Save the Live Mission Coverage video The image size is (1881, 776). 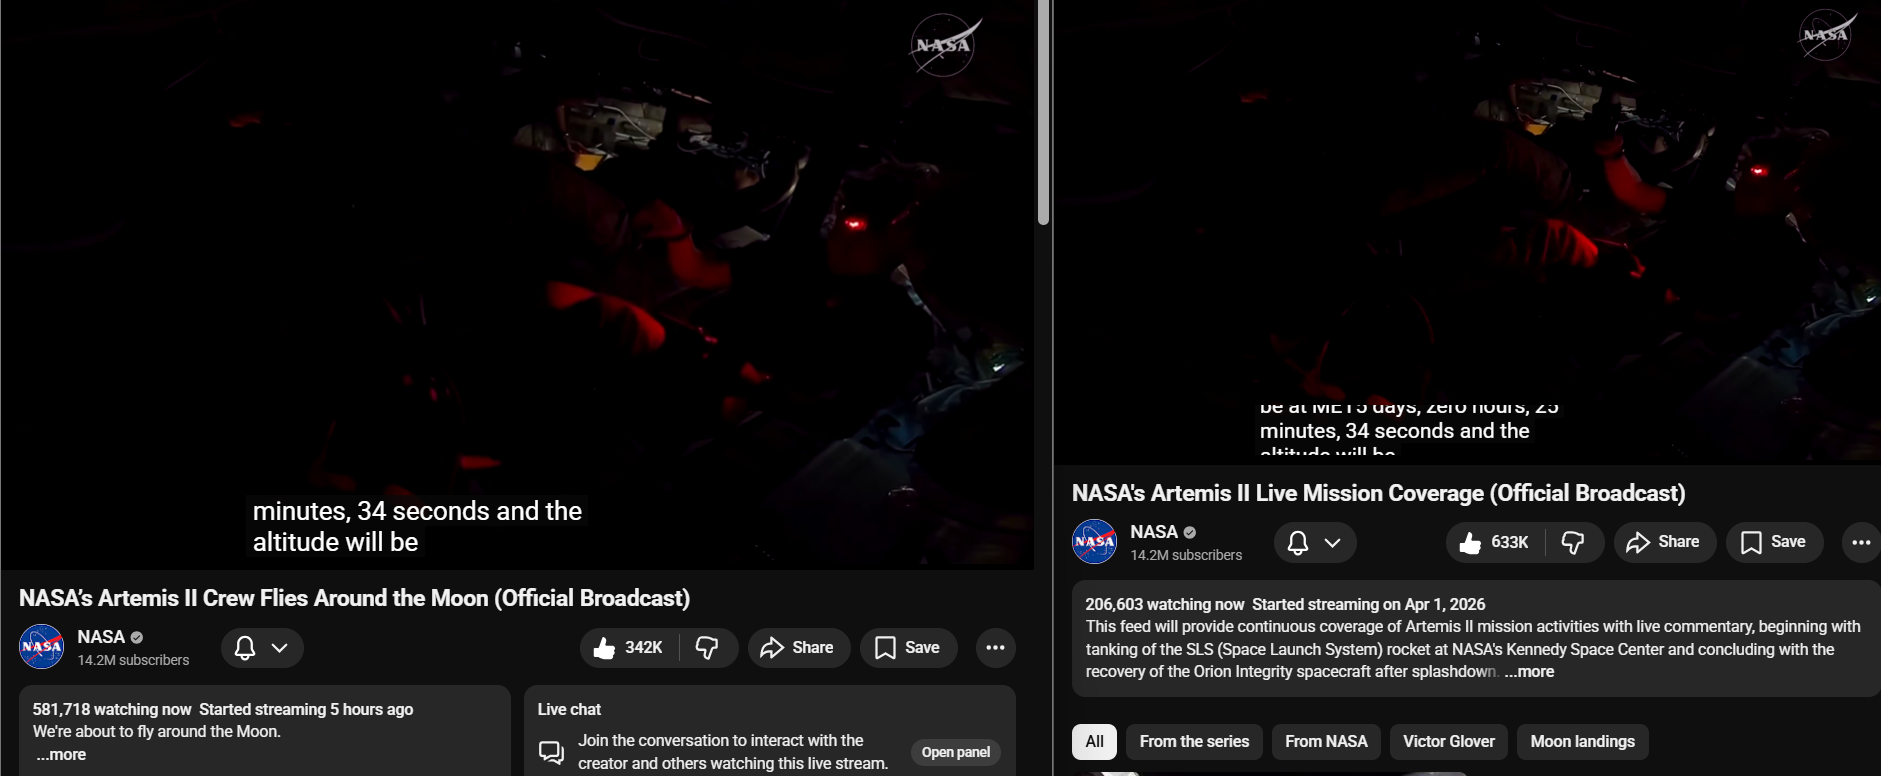pyautogui.click(x=1774, y=542)
